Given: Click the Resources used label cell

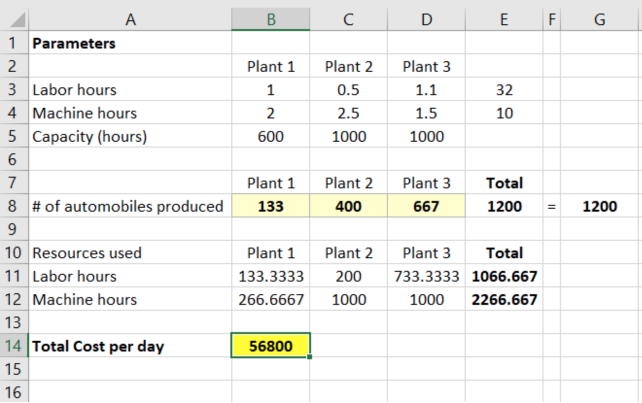Looking at the screenshot, I should [x=130, y=253].
